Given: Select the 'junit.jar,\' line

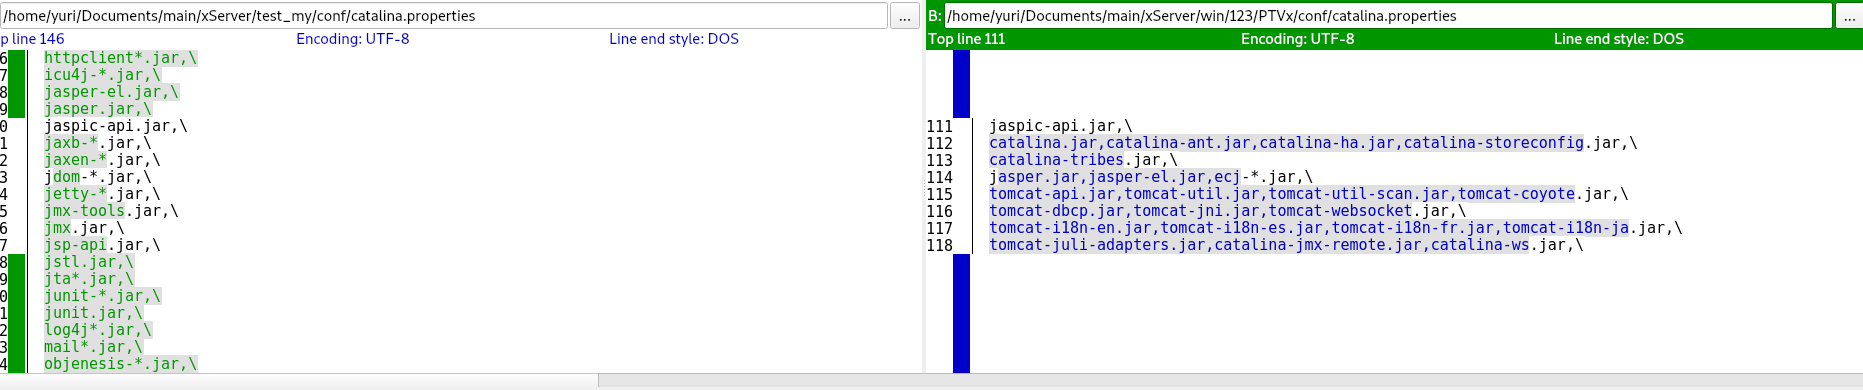Looking at the screenshot, I should (x=93, y=313).
